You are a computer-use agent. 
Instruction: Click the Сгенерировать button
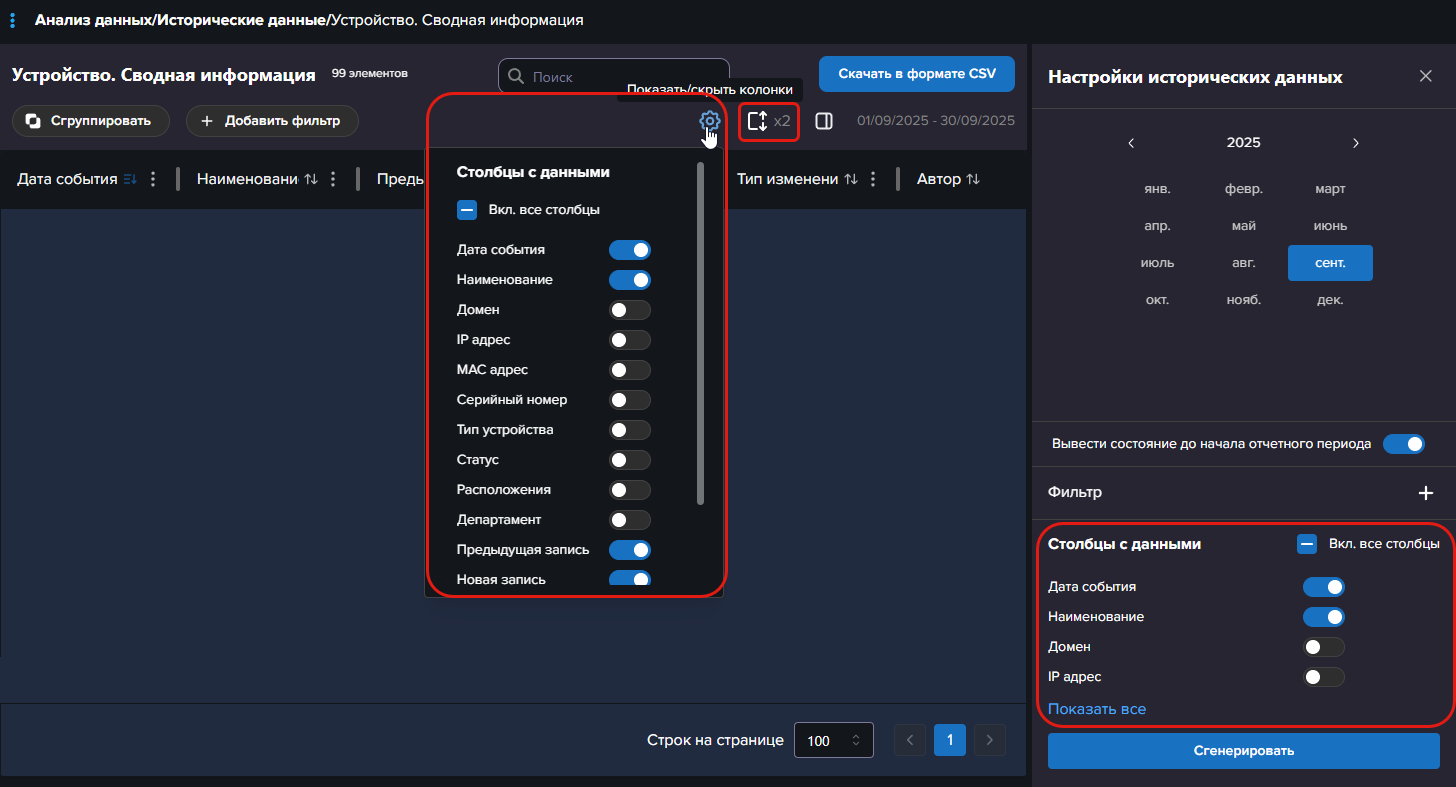click(1243, 751)
